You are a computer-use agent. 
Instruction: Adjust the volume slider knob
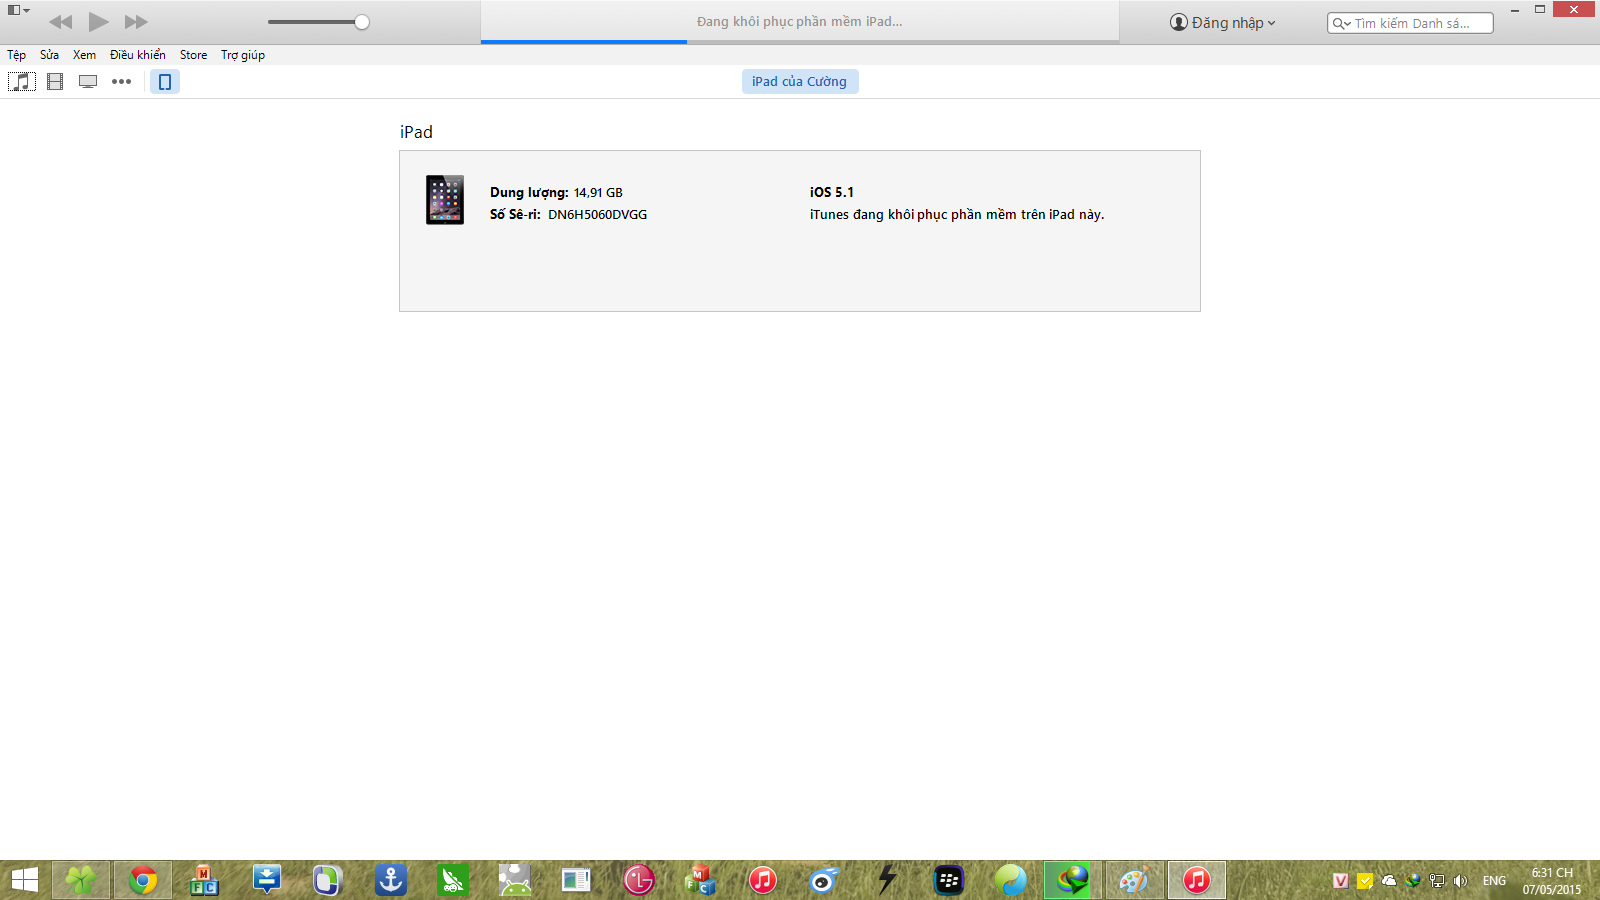click(362, 22)
